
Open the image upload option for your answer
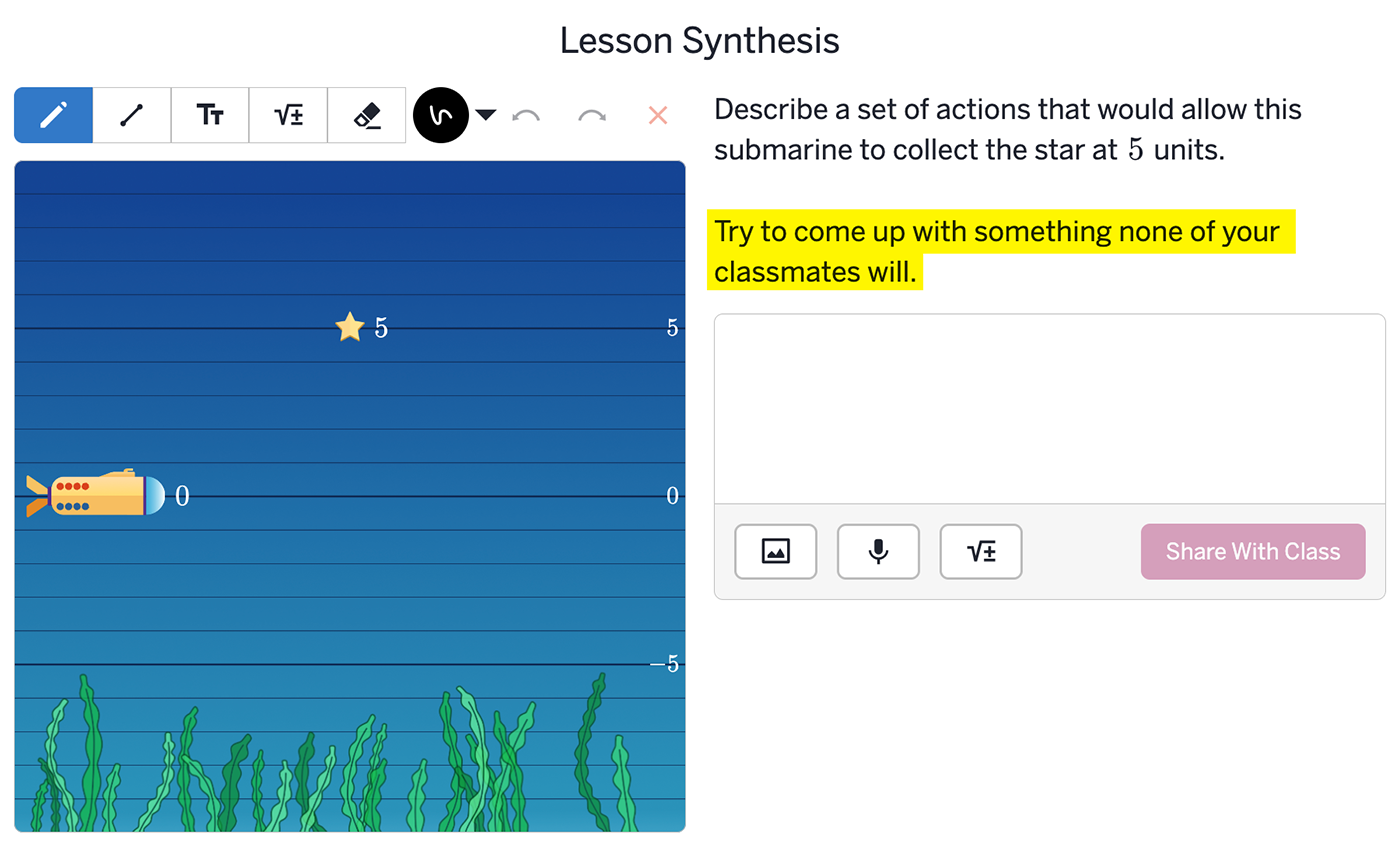click(776, 551)
